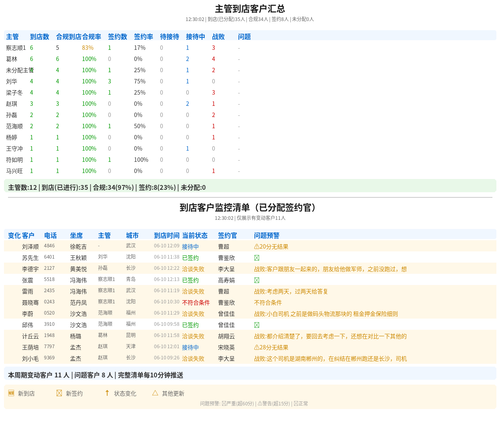Select supervisor name 梁子冬
The image size is (500, 426).
coord(14,93)
